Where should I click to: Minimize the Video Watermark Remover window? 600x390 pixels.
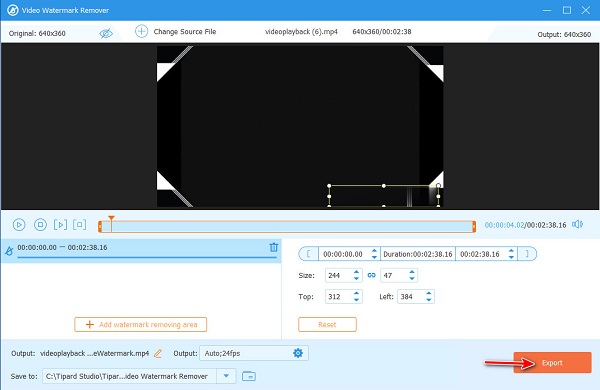pyautogui.click(x=547, y=10)
